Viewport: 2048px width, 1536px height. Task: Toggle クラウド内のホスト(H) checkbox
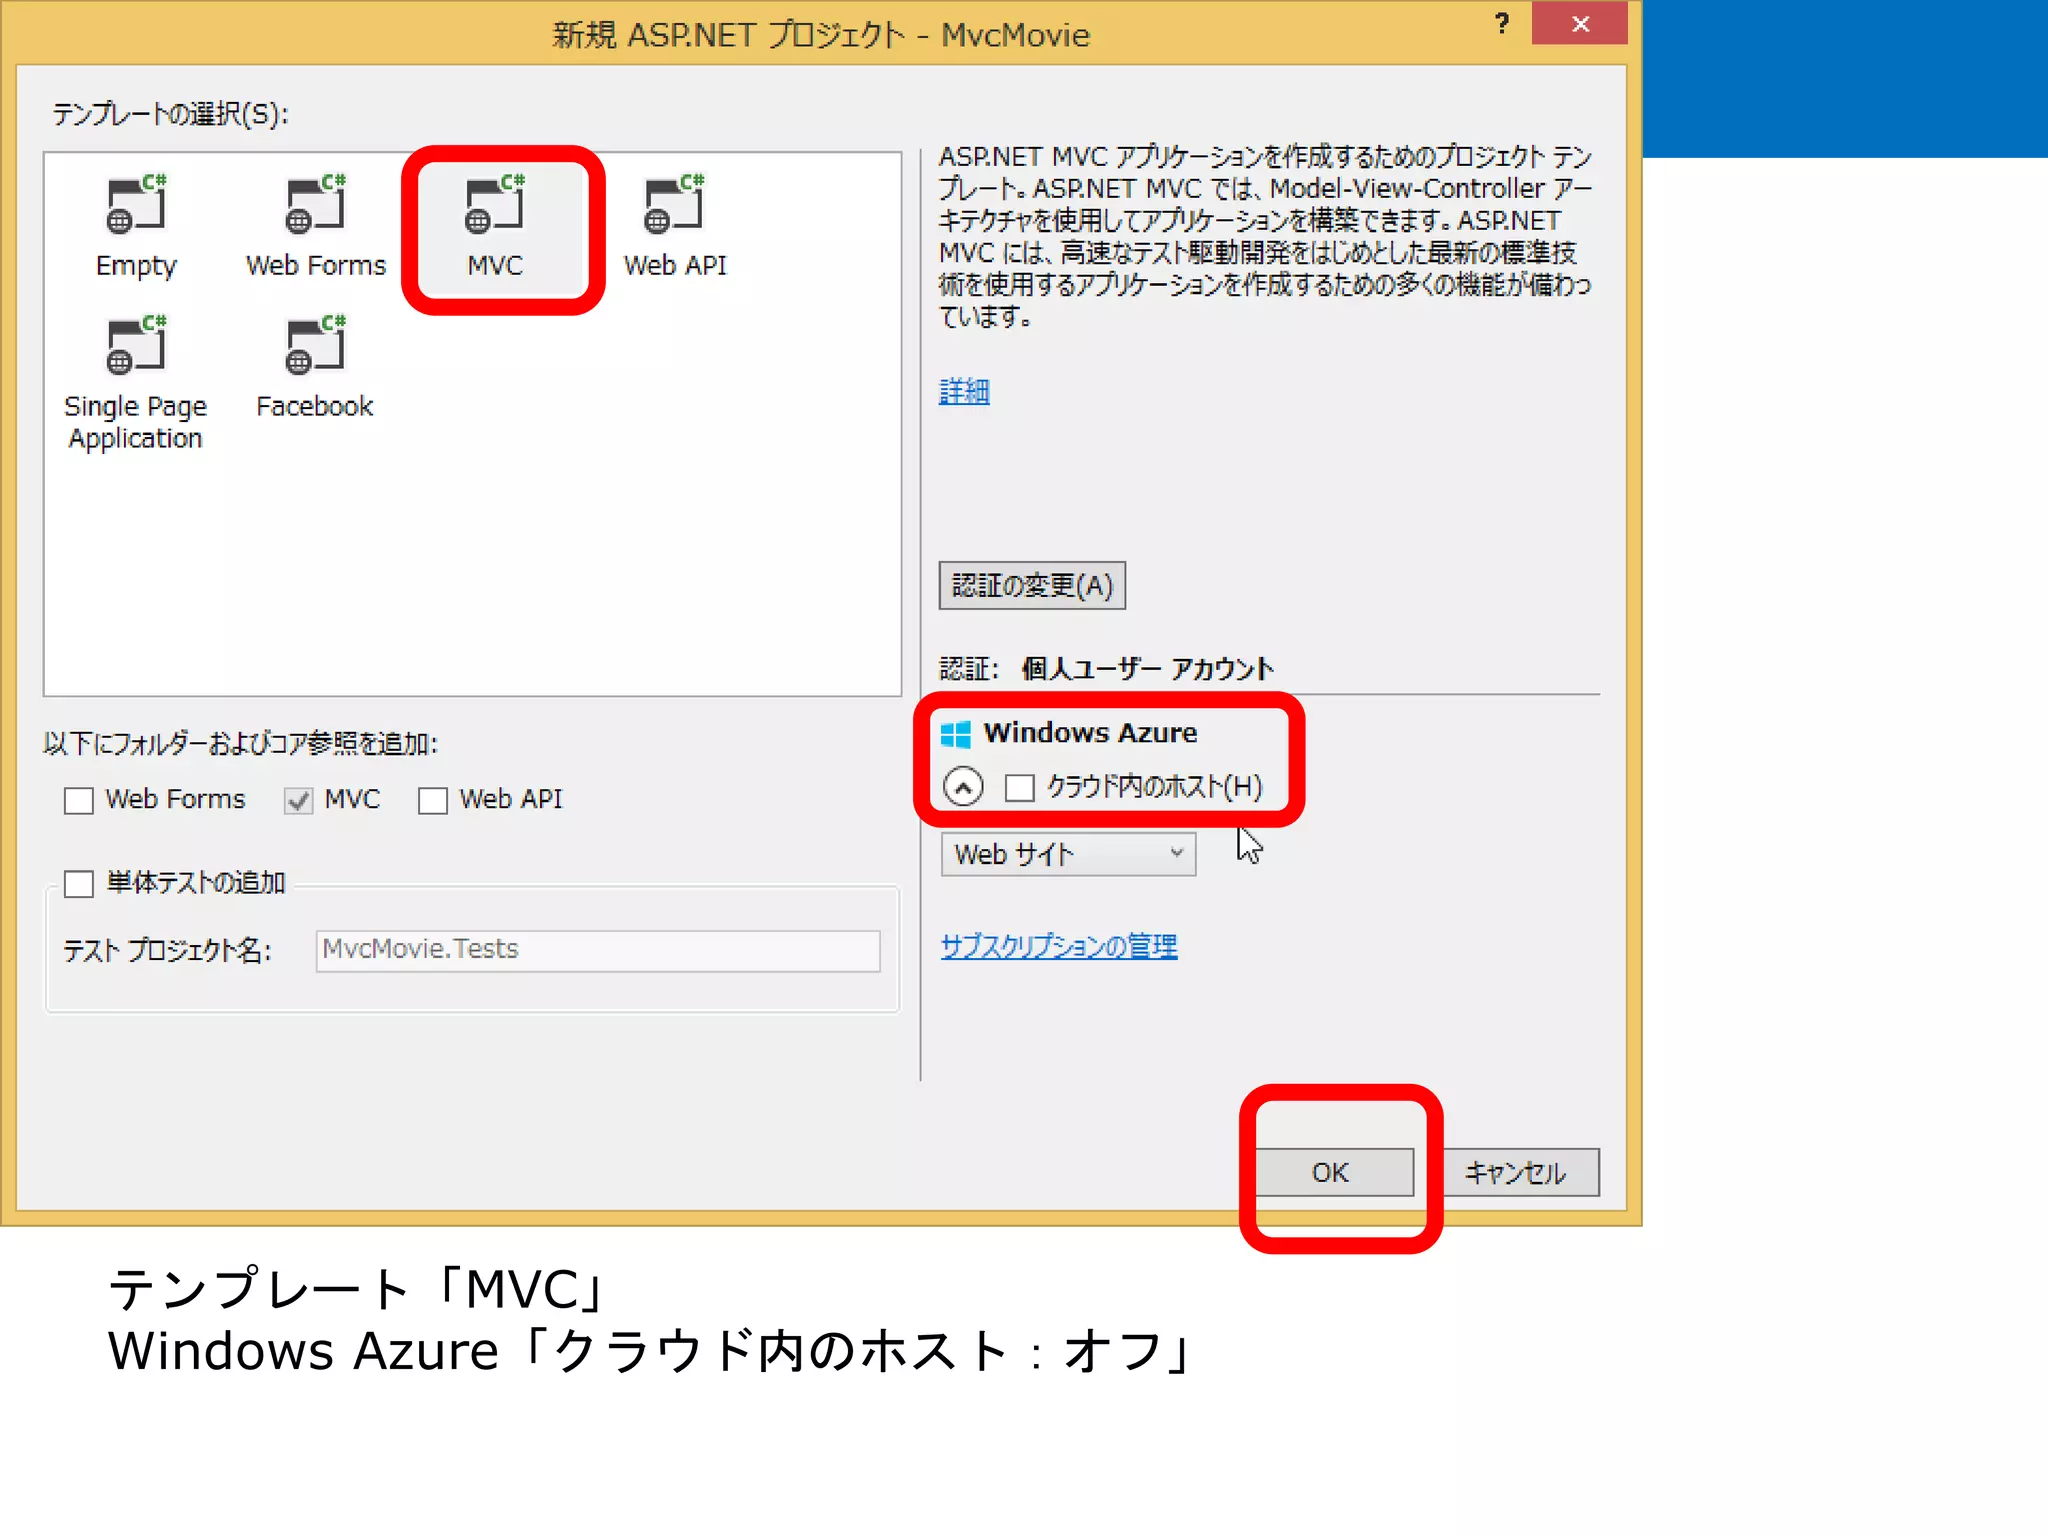pyautogui.click(x=1019, y=787)
